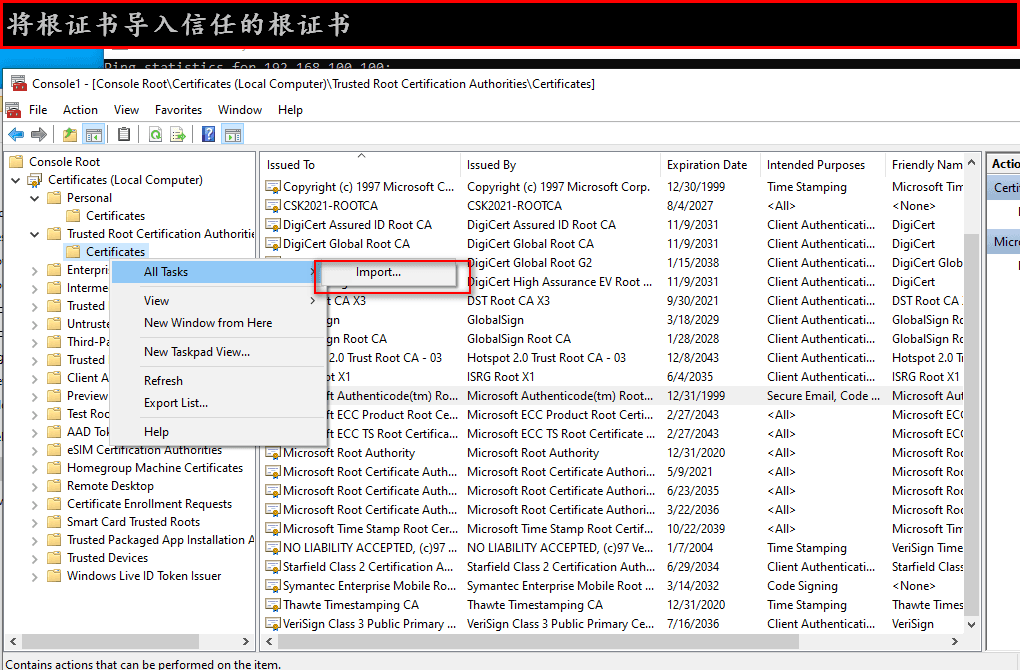Collapse the Certificates (Local Computer) node

pyautogui.click(x=16, y=180)
